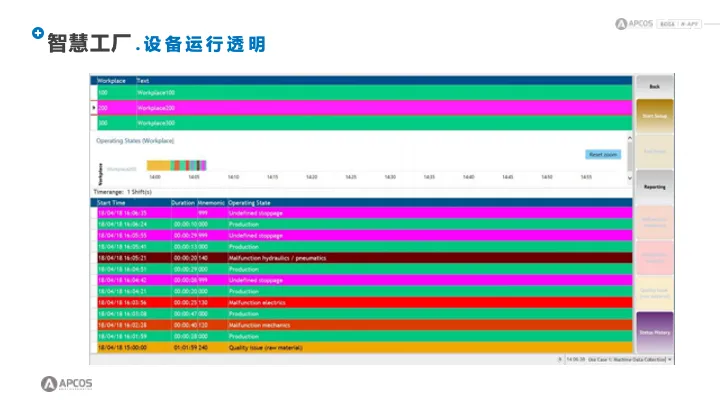The width and height of the screenshot is (720, 405).
Task: Click the Start Setup button
Action: coord(655,116)
